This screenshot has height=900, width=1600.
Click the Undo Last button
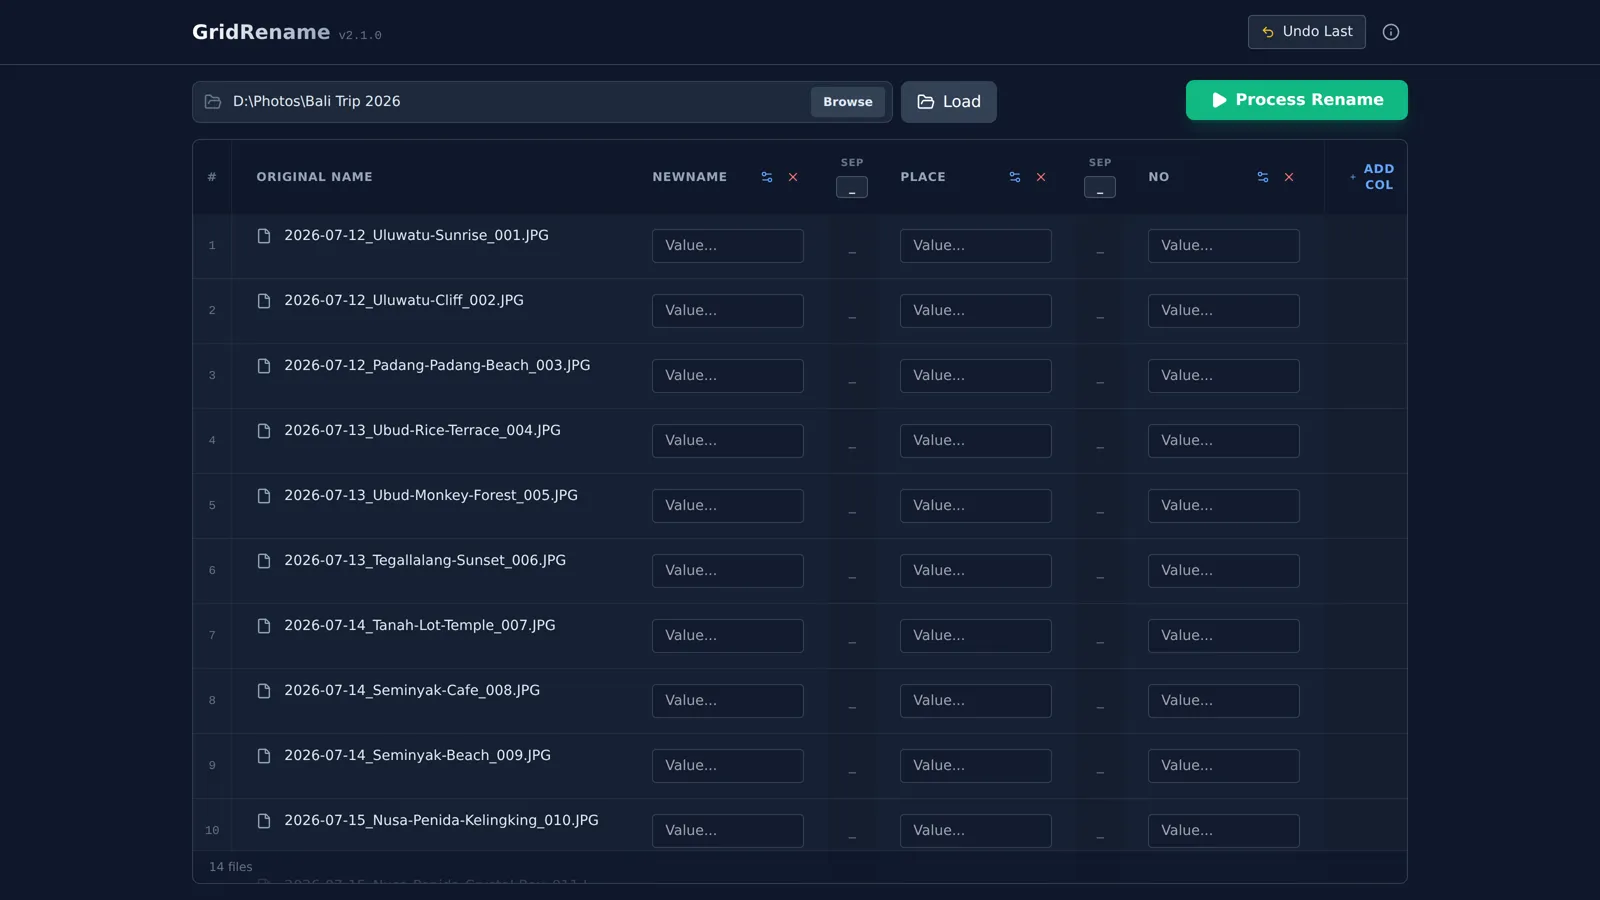pos(1307,32)
